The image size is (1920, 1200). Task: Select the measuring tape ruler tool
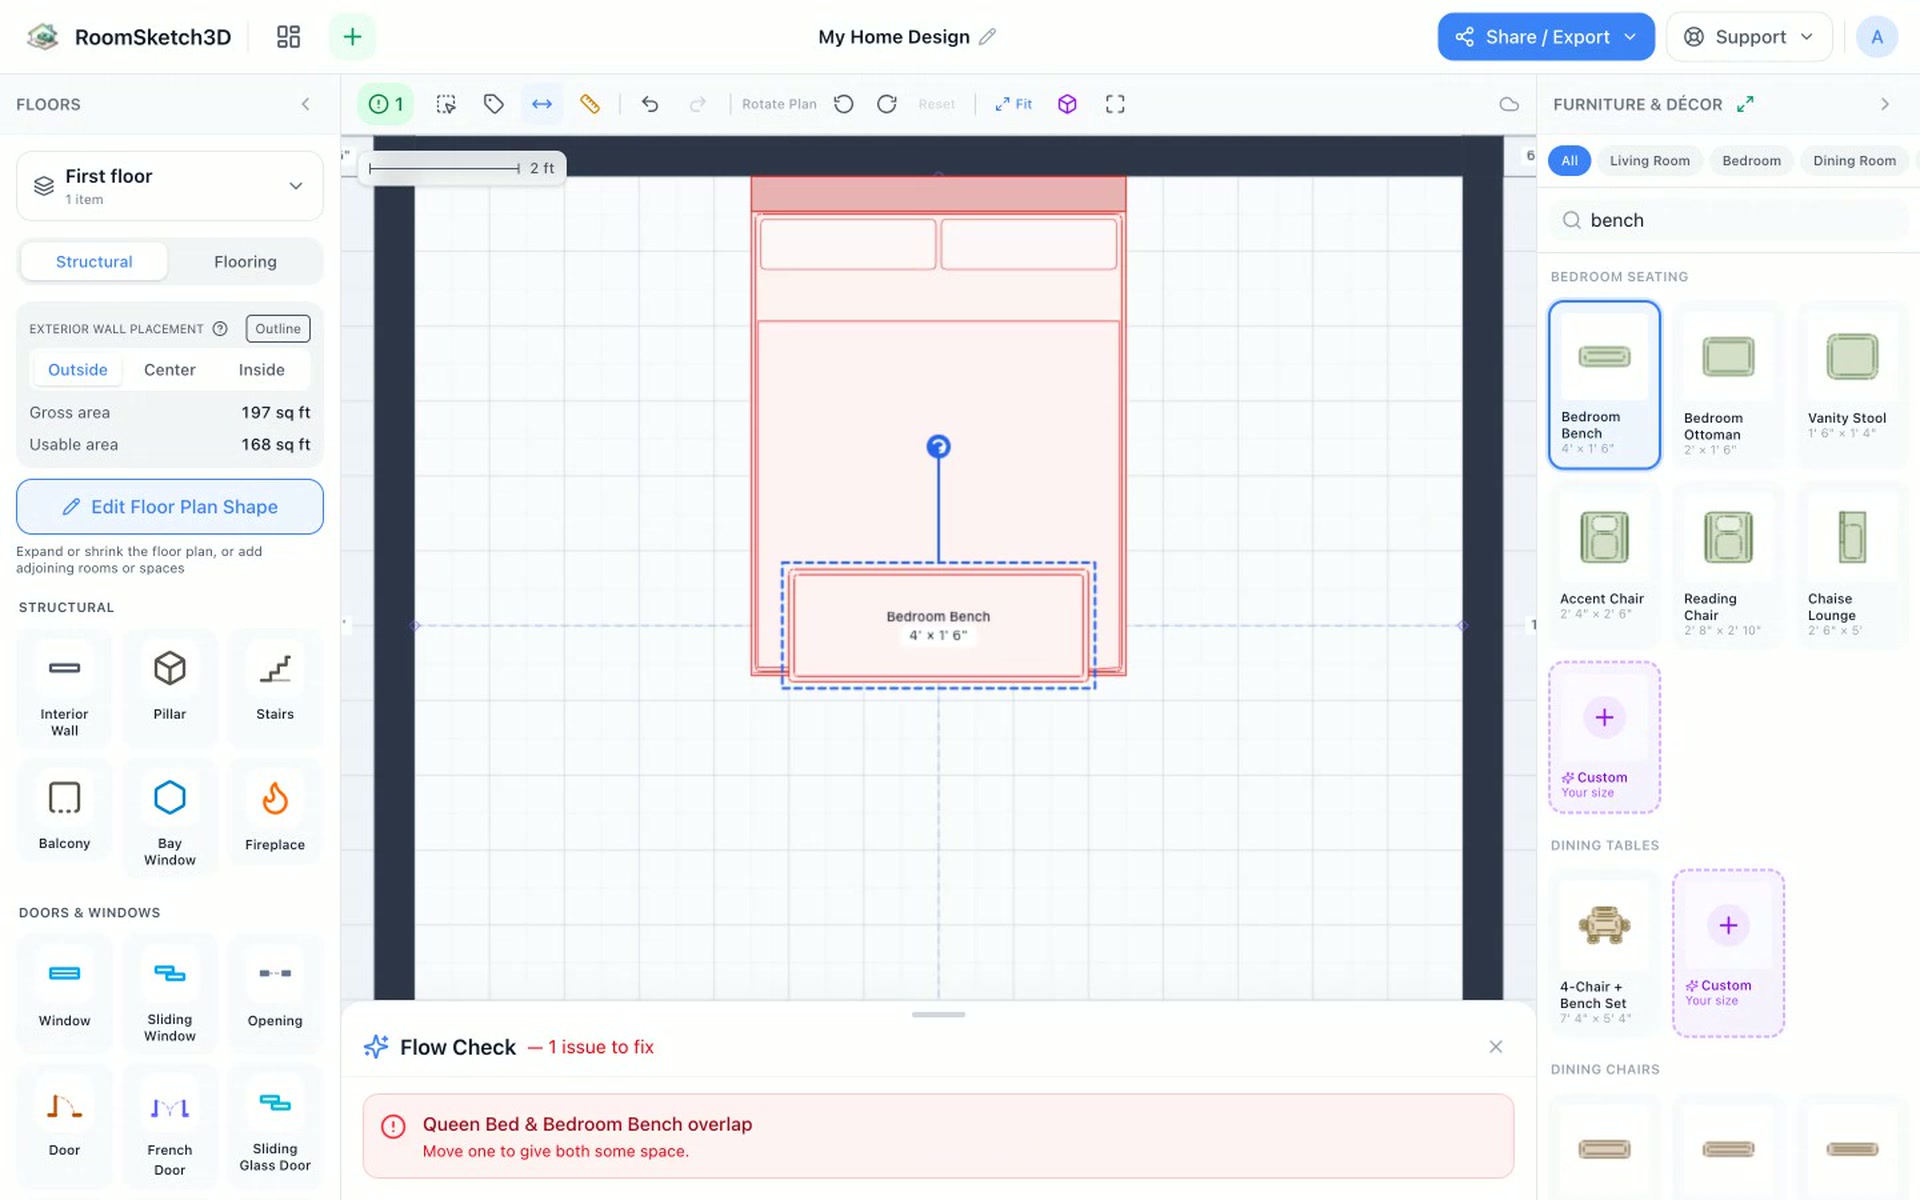click(590, 104)
